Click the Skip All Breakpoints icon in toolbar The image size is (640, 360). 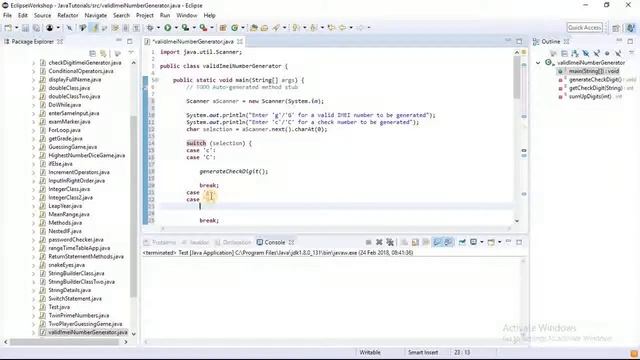(x=69, y=28)
